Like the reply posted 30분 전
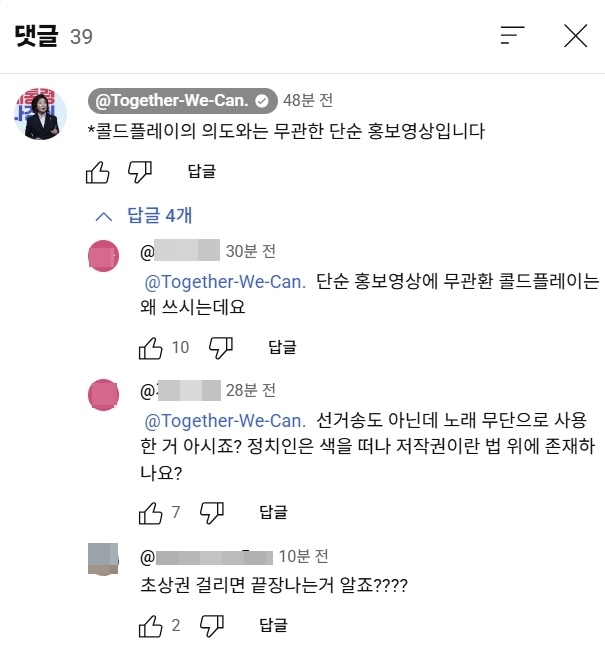The width and height of the screenshot is (605, 651). 150,348
